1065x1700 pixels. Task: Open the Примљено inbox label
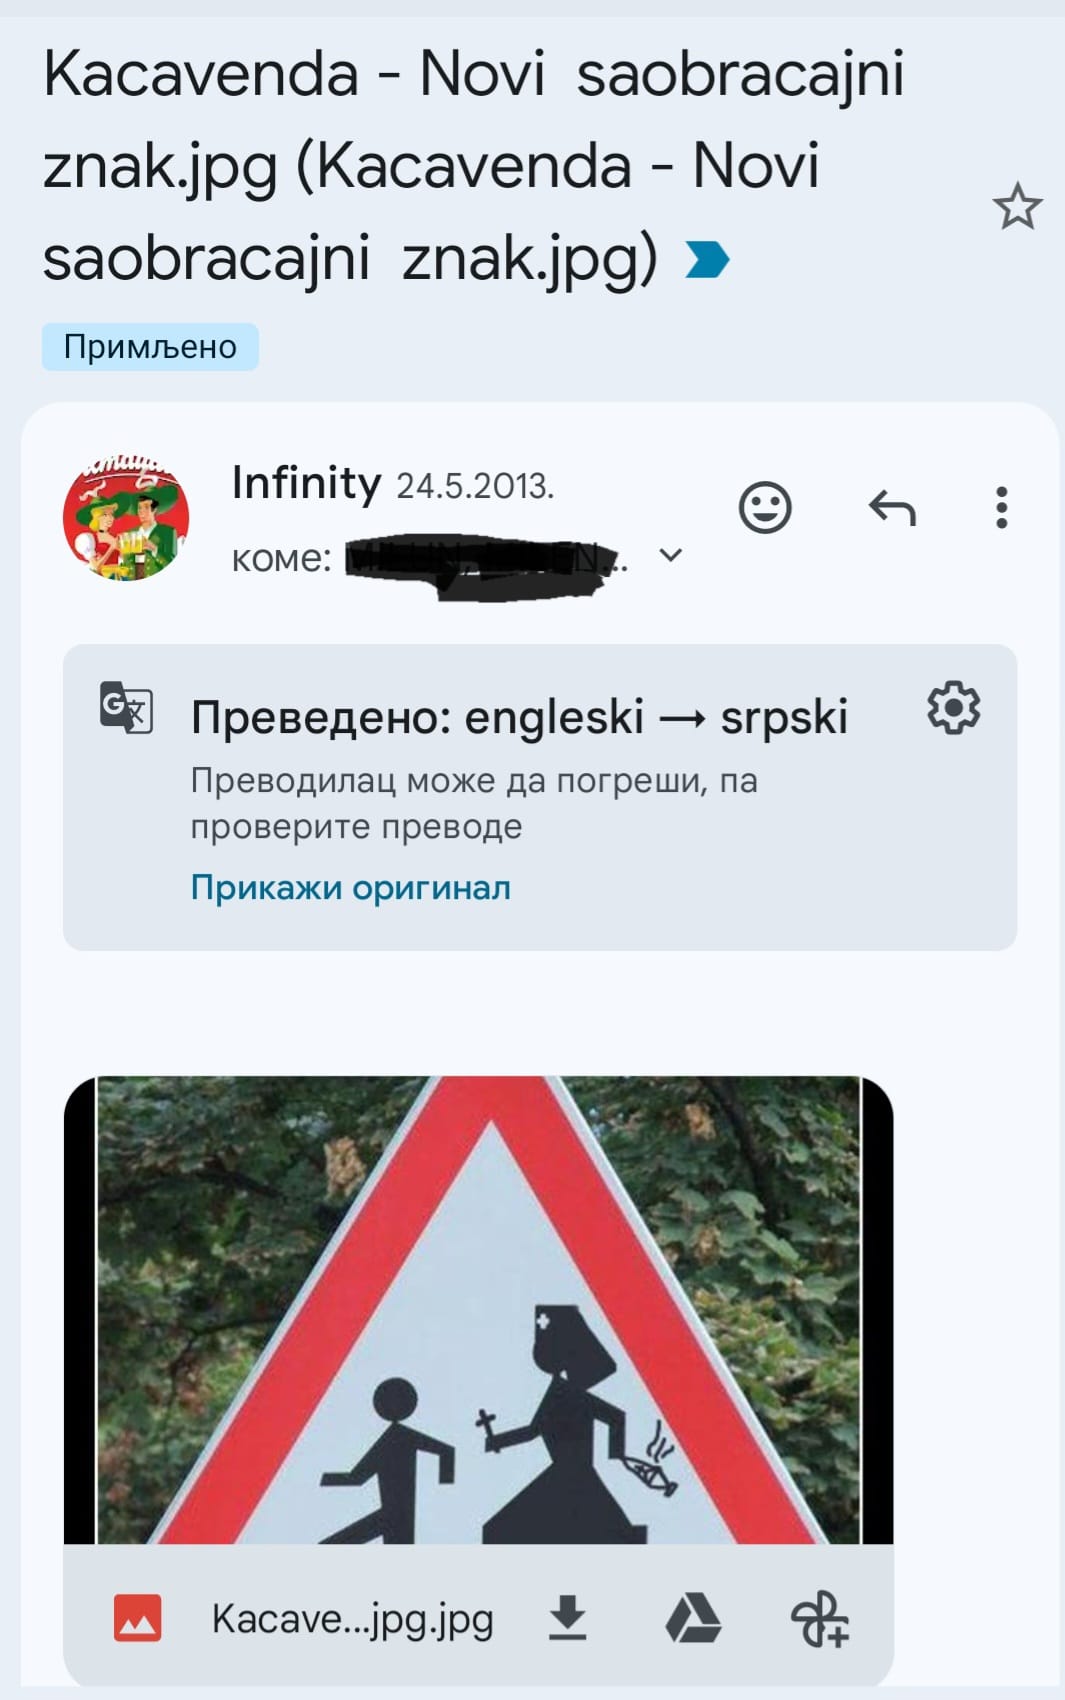[150, 347]
